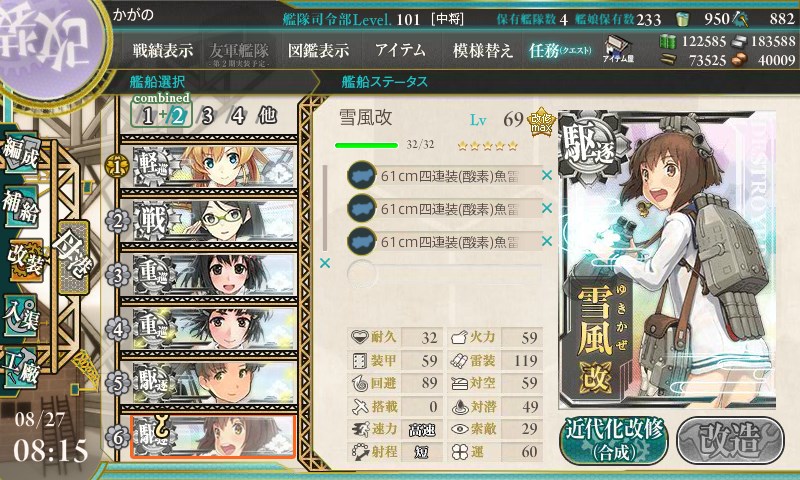Image resolution: width=800 pixels, height=480 pixels.
Task: Open the 戦績表示 records menu
Action: pyautogui.click(x=162, y=50)
